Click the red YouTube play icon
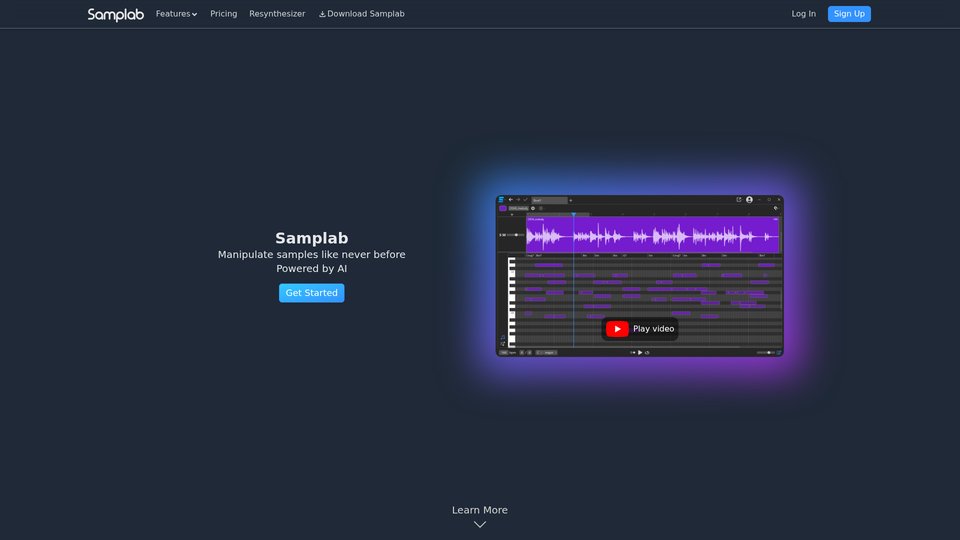The height and width of the screenshot is (540, 960). [x=617, y=329]
